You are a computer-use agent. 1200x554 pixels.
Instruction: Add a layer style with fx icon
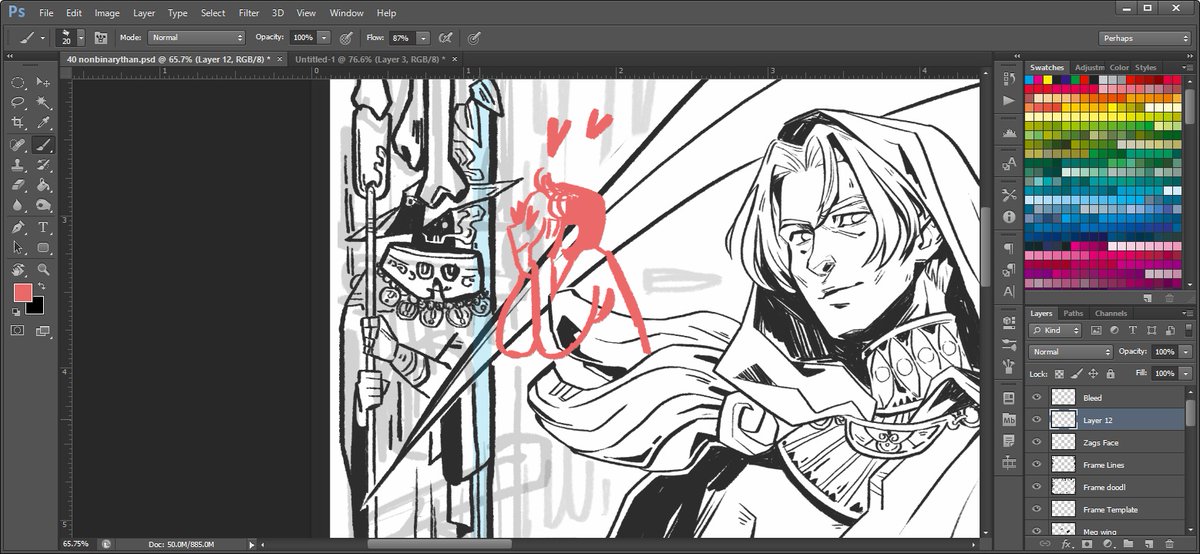tap(1065, 544)
